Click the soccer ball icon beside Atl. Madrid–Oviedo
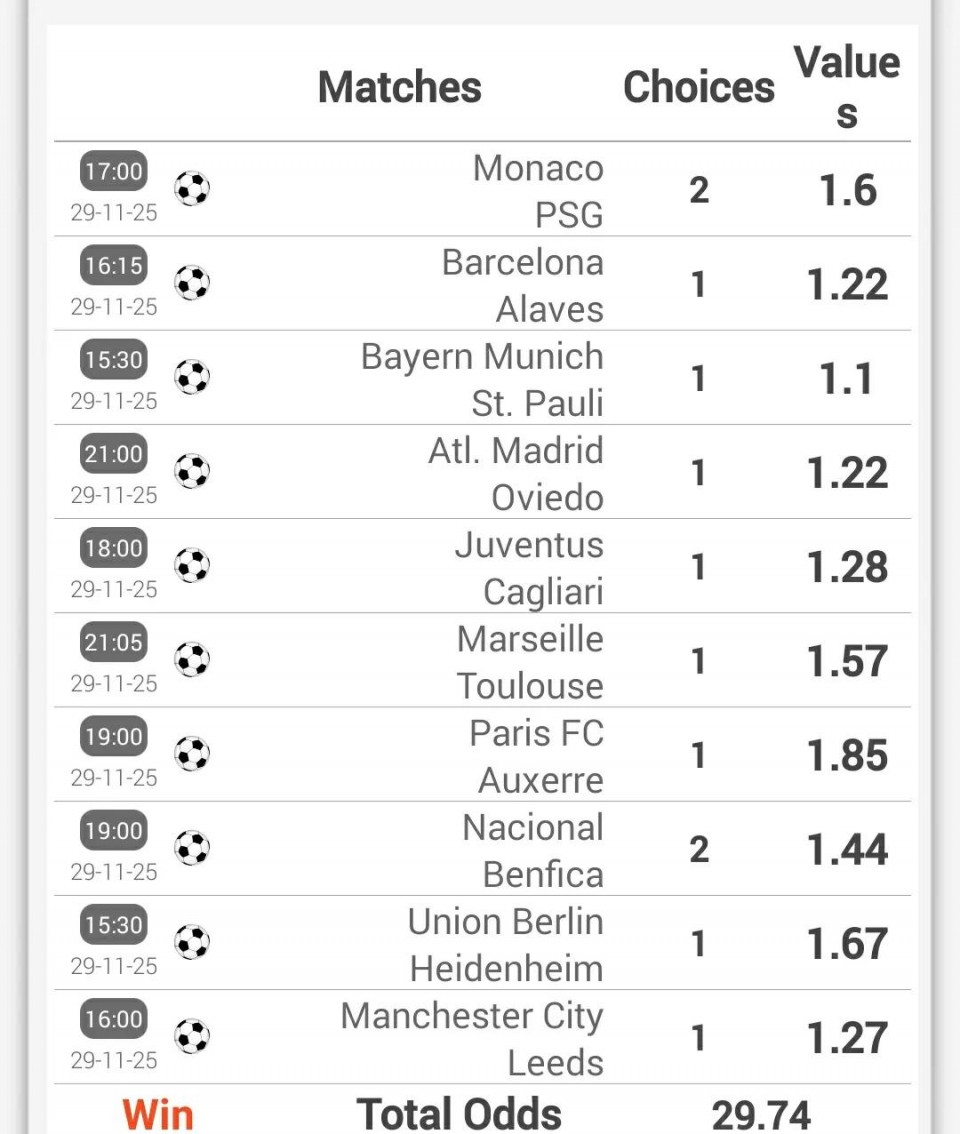Screen dimensions: 960x1134 point(192,471)
